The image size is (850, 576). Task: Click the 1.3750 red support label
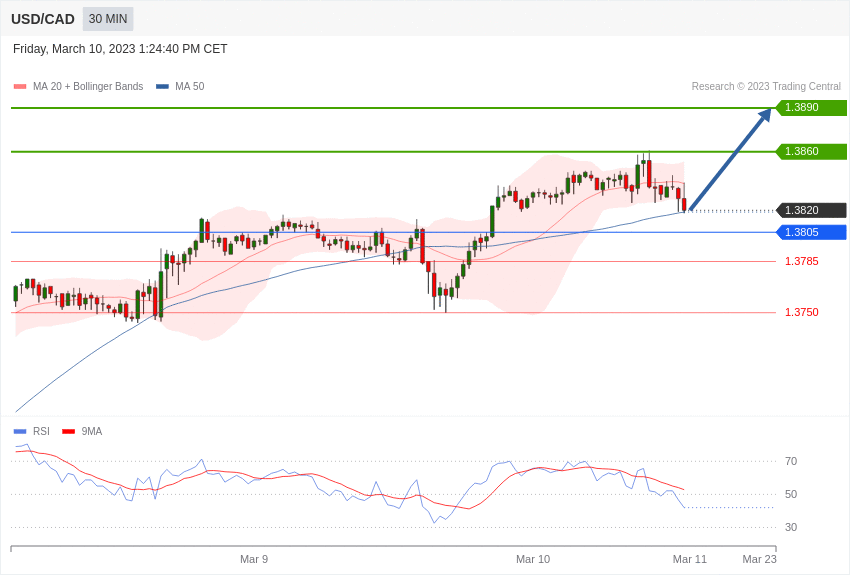802,312
